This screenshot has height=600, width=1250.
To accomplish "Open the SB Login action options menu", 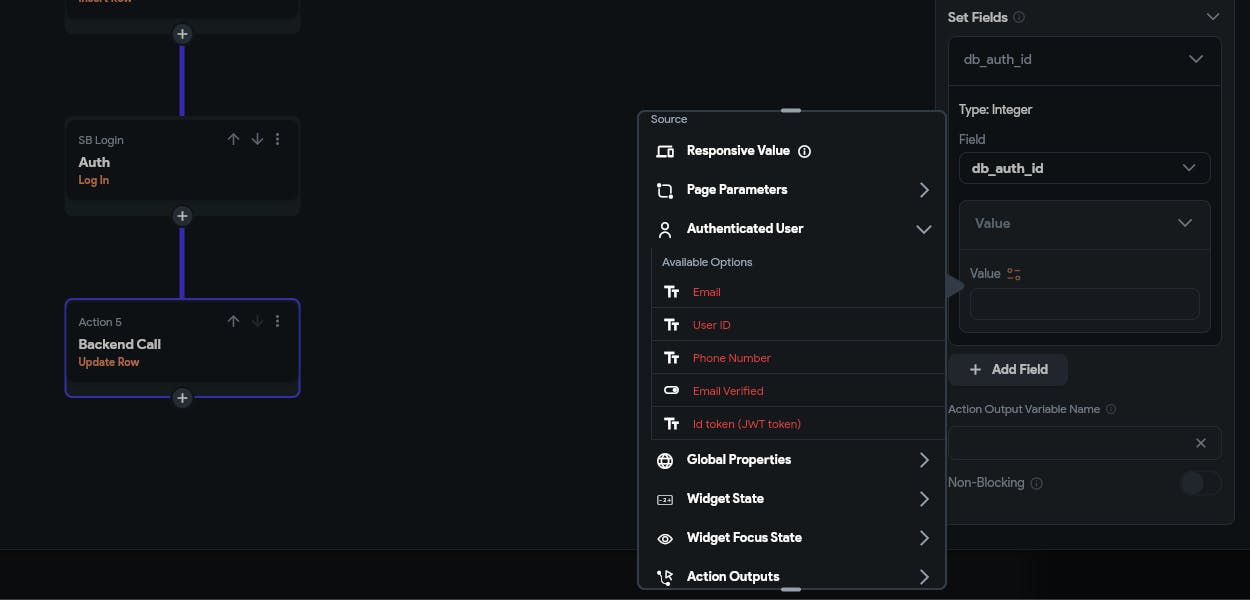I will (278, 139).
